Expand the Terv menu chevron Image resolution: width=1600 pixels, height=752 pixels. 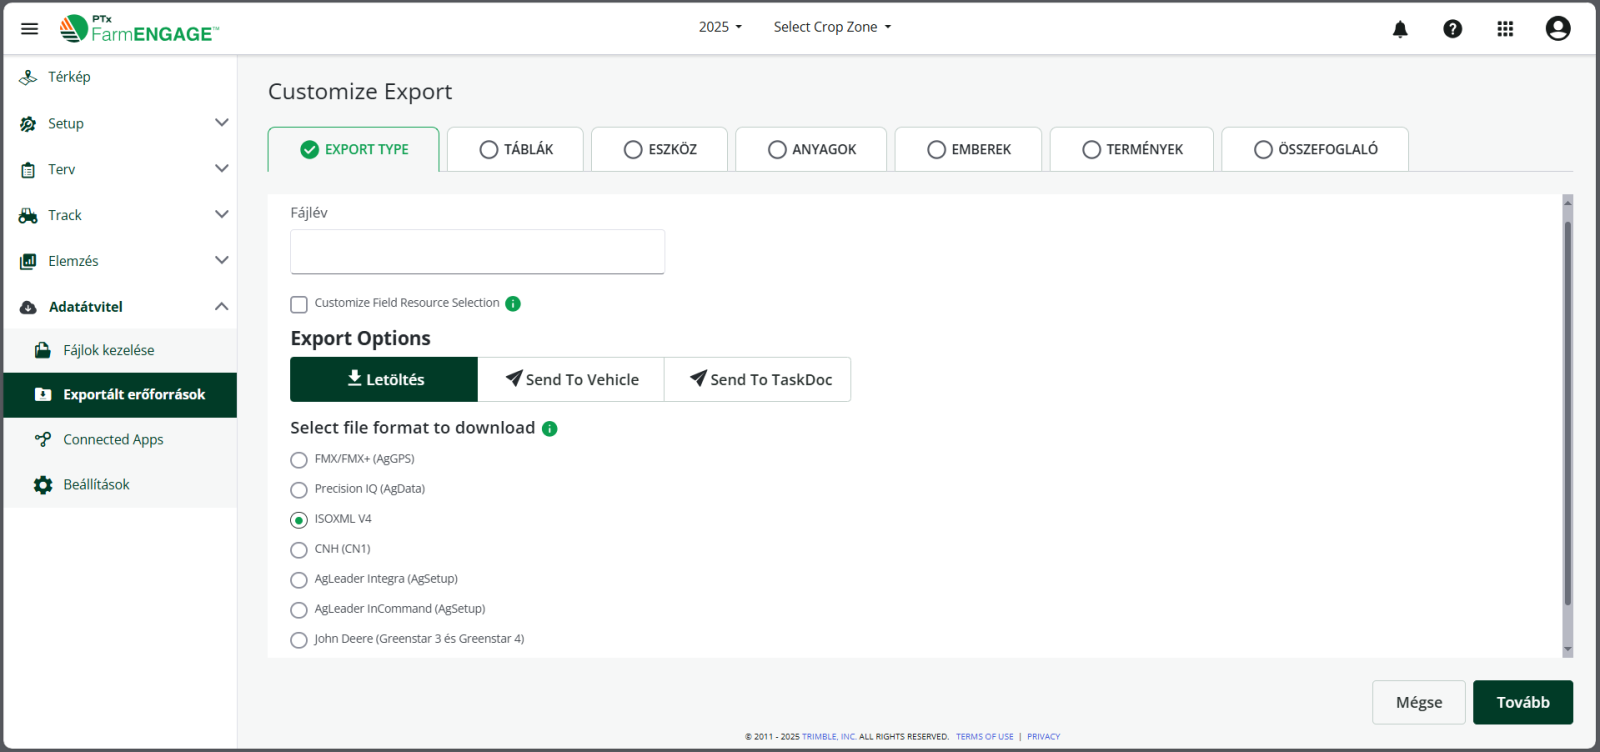coord(222,169)
